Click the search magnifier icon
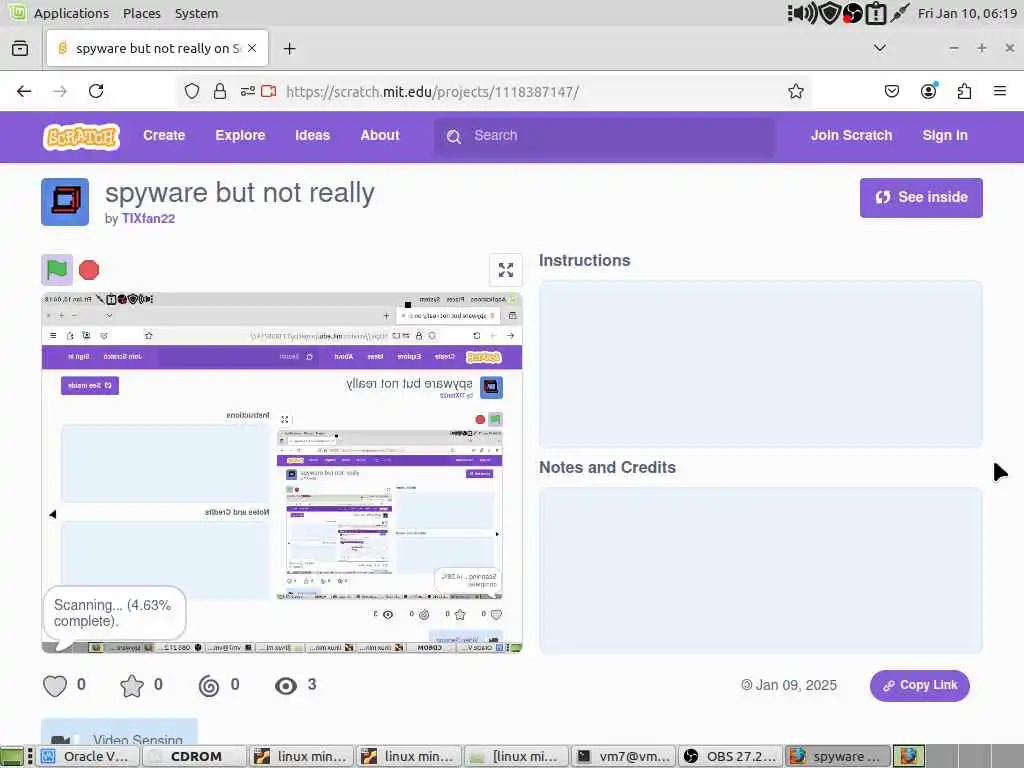Screen dimensions: 1024x768 [x=454, y=136]
